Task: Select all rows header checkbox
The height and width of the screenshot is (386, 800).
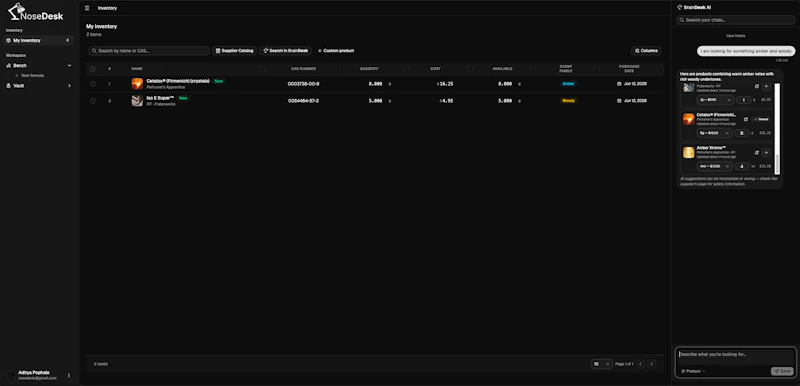Action: click(x=93, y=69)
